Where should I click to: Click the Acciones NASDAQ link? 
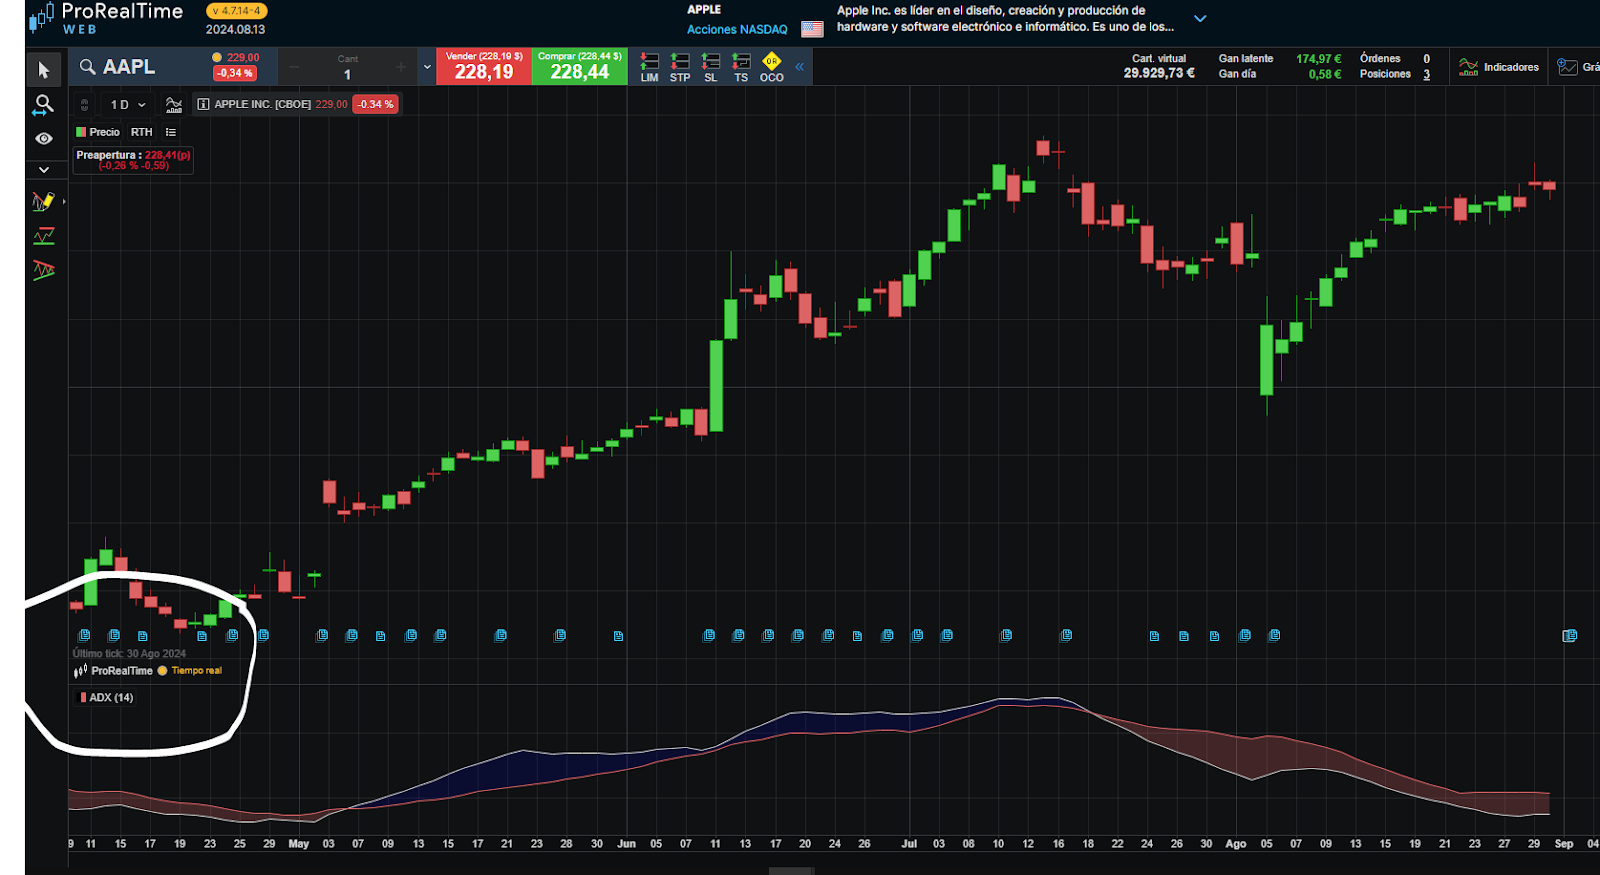coord(737,30)
